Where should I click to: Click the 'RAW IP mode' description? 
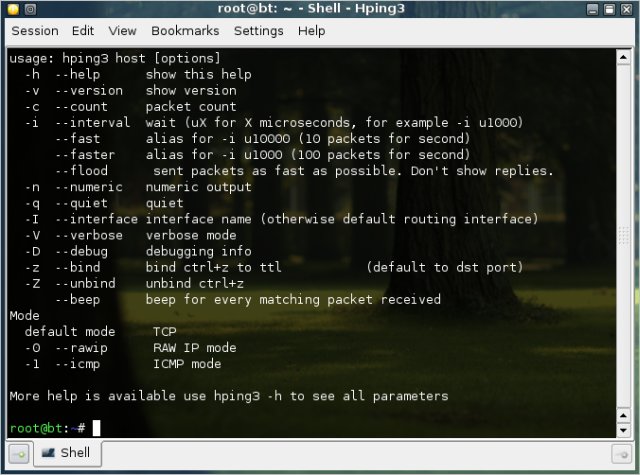click(195, 348)
